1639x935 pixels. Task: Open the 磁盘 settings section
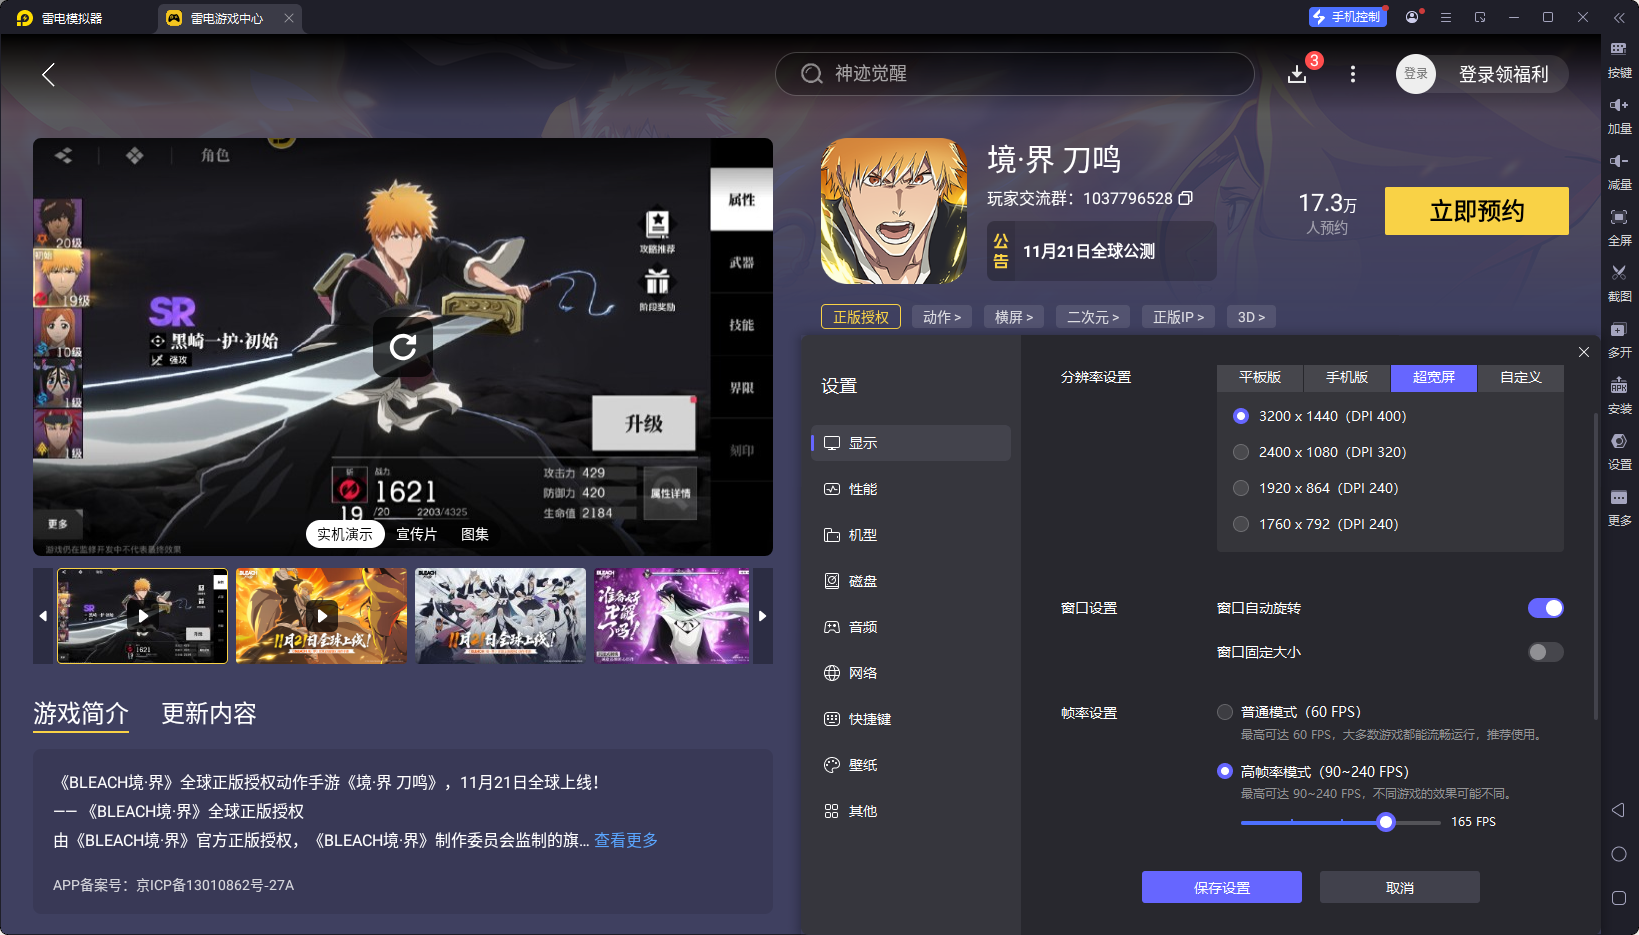(x=911, y=581)
